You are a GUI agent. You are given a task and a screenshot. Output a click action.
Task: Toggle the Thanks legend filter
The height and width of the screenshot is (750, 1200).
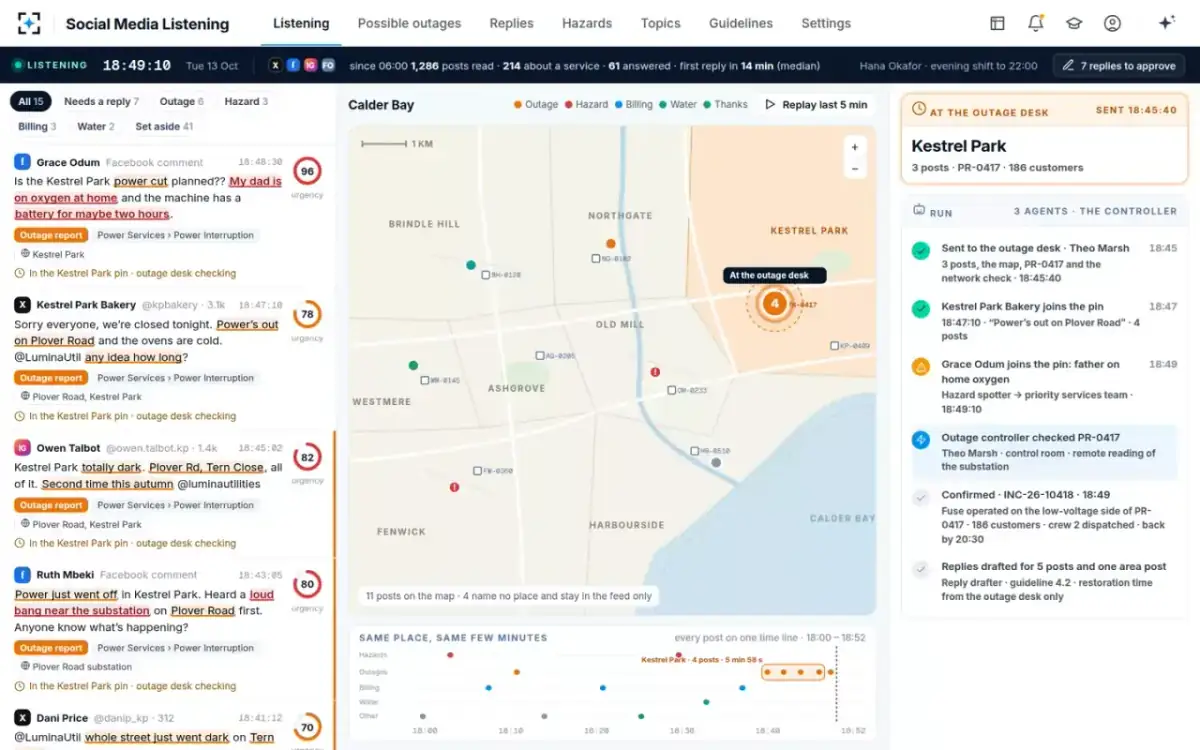pos(725,104)
